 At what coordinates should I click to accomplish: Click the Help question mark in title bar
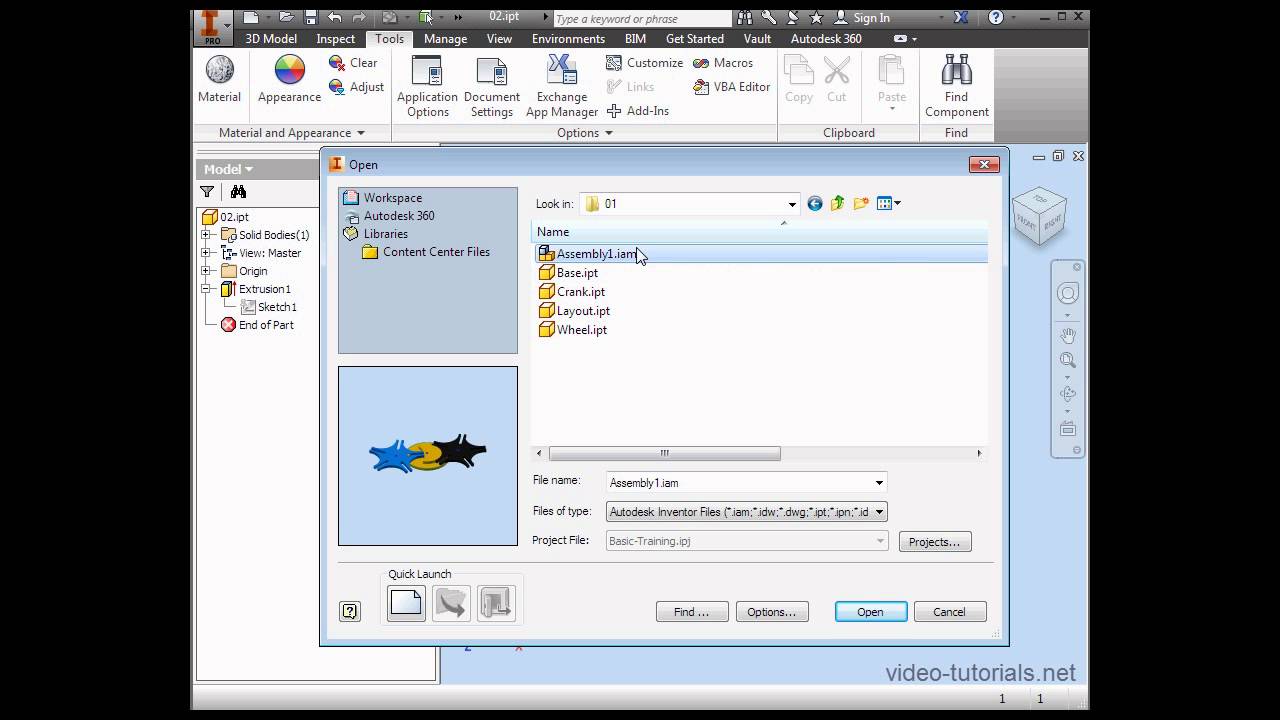click(x=996, y=17)
